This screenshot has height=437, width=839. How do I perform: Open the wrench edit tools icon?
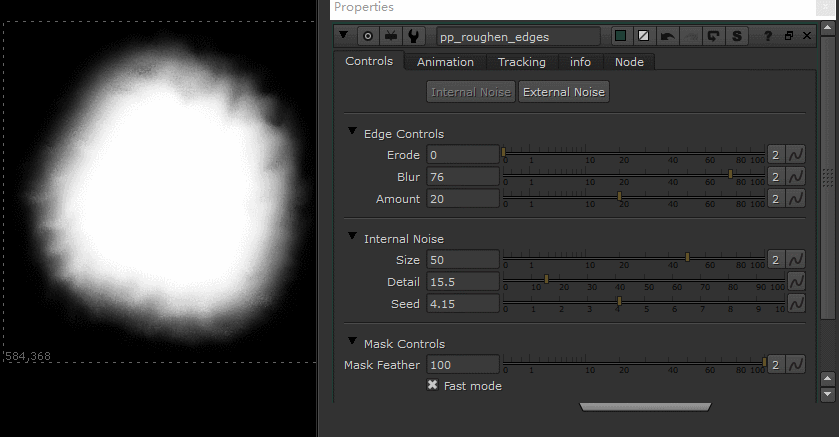(x=413, y=36)
